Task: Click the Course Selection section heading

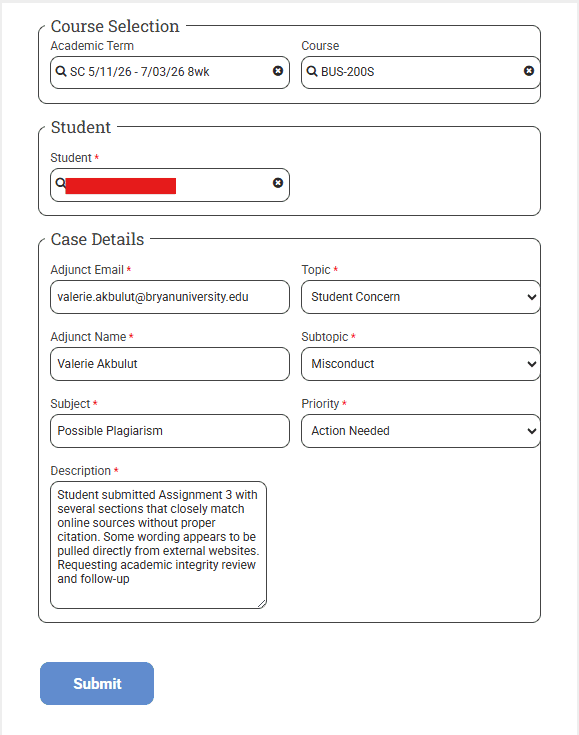Action: click(115, 26)
